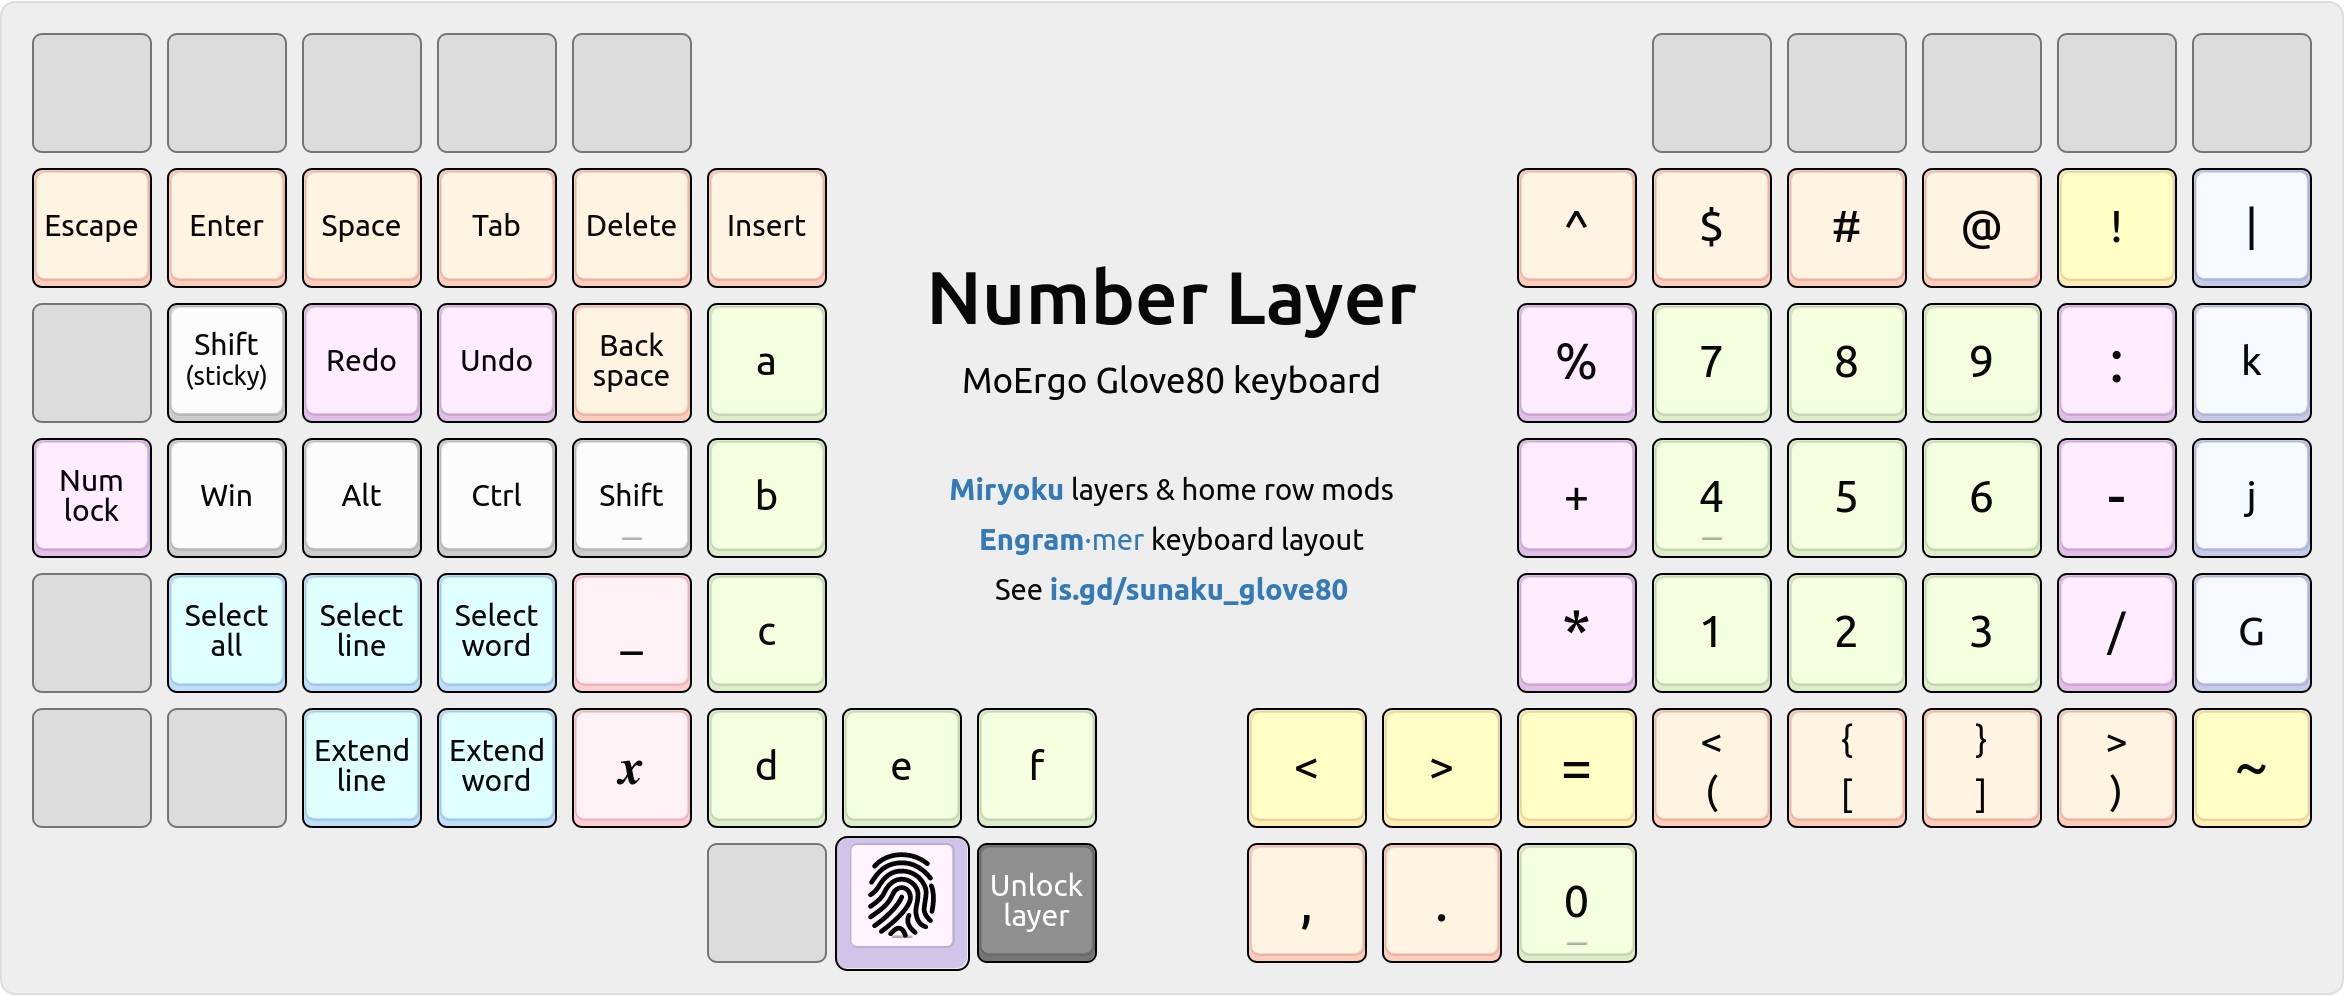Open the is.gd/sunaku_glove80 link
Screen dimensions: 2345x995
pos(1198,590)
